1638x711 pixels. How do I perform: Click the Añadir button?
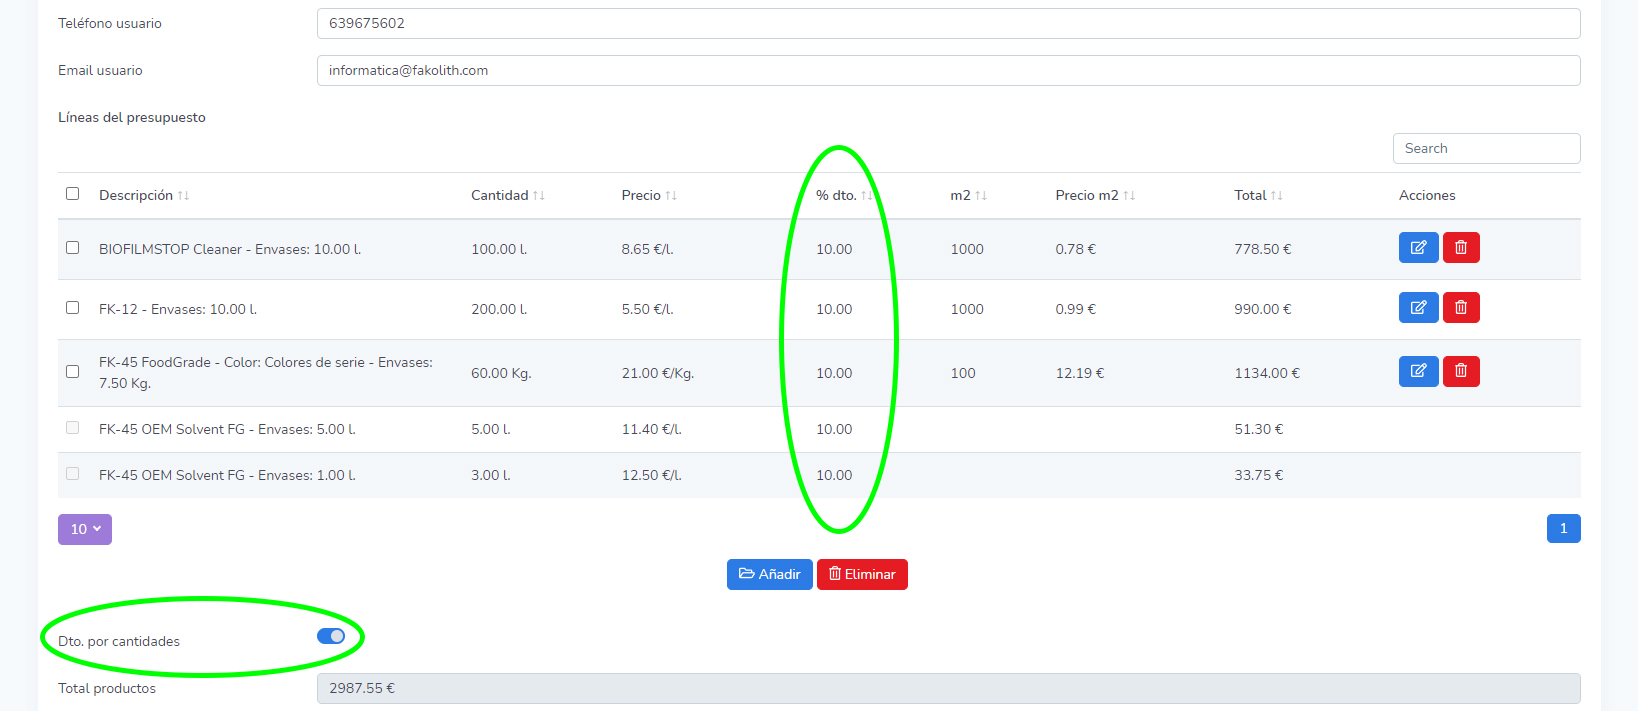(x=769, y=574)
